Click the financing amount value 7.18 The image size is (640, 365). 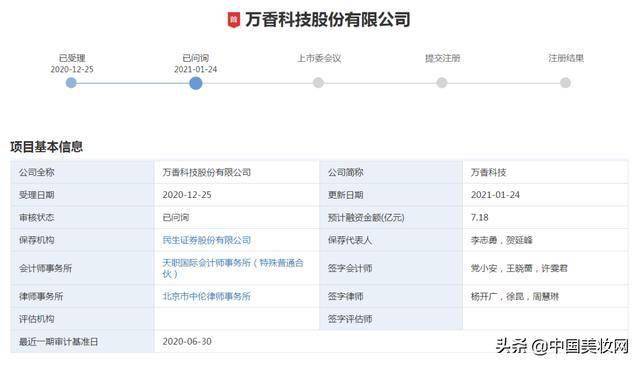pyautogui.click(x=480, y=217)
